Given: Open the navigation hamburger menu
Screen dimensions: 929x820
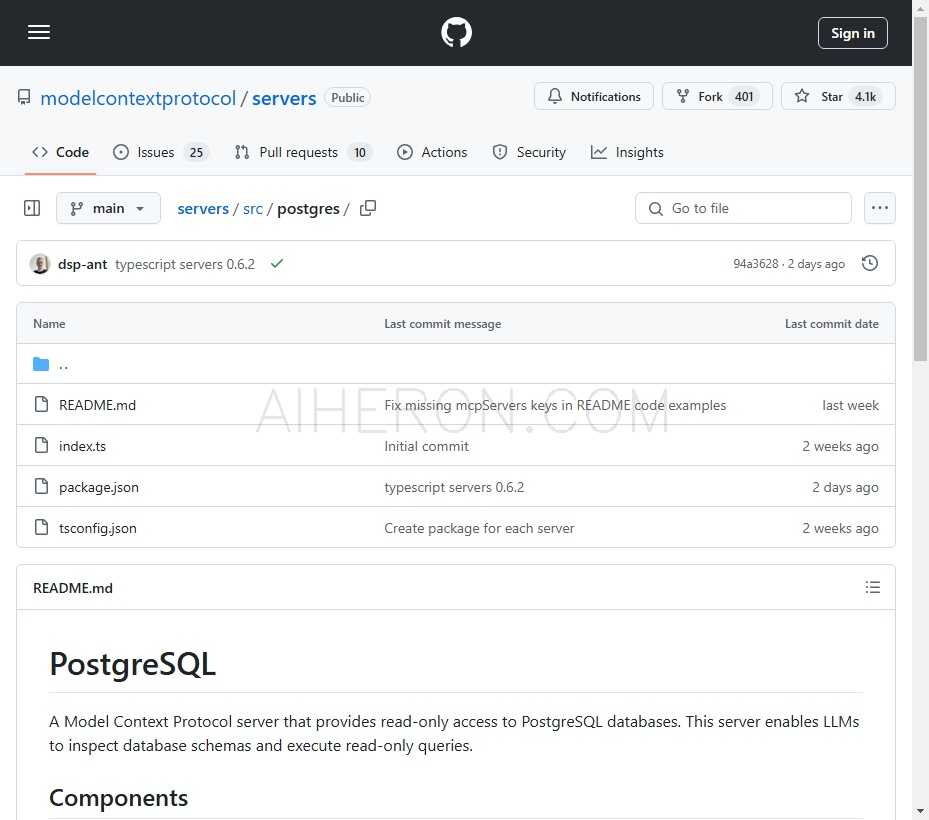Looking at the screenshot, I should pyautogui.click(x=39, y=32).
